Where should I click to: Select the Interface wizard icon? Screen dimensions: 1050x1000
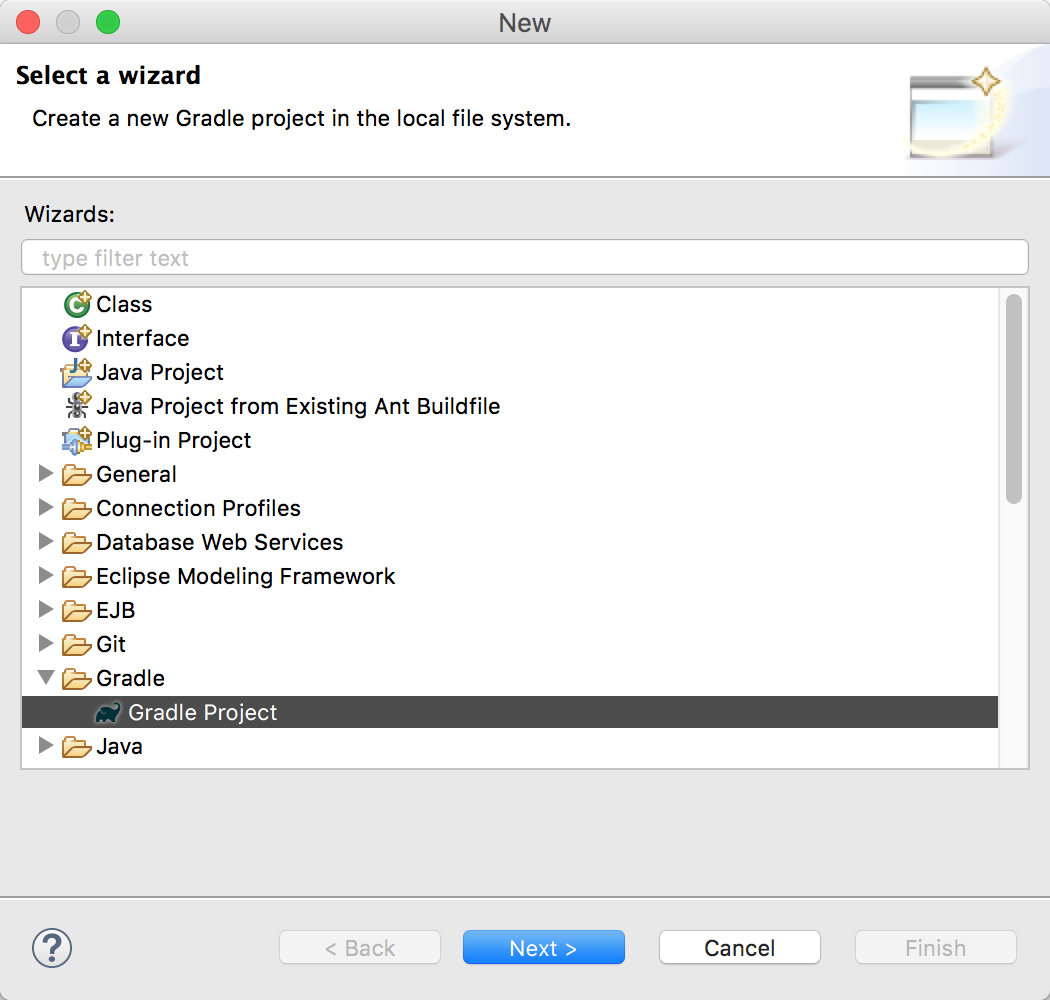coord(77,338)
